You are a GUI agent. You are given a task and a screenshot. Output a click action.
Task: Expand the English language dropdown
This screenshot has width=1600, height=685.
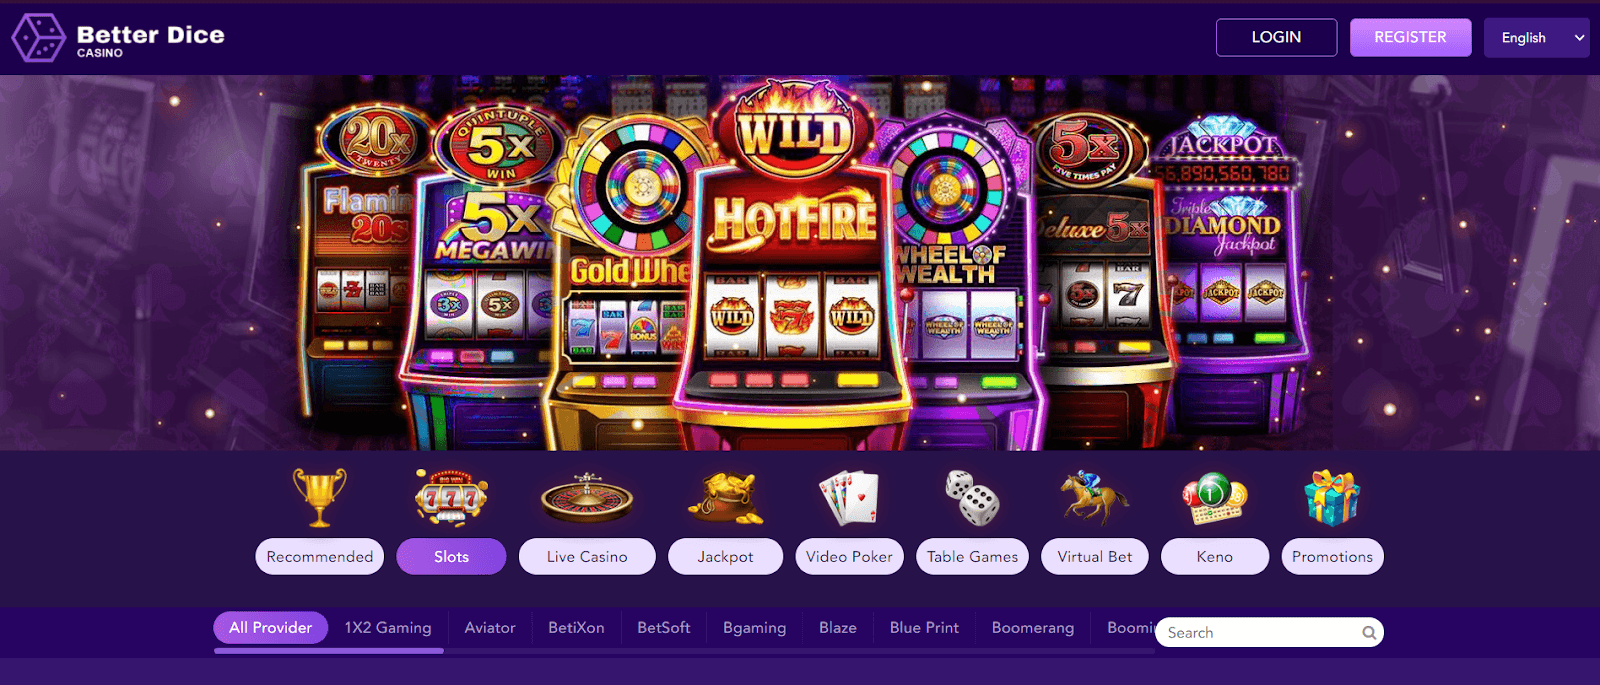pos(1536,38)
